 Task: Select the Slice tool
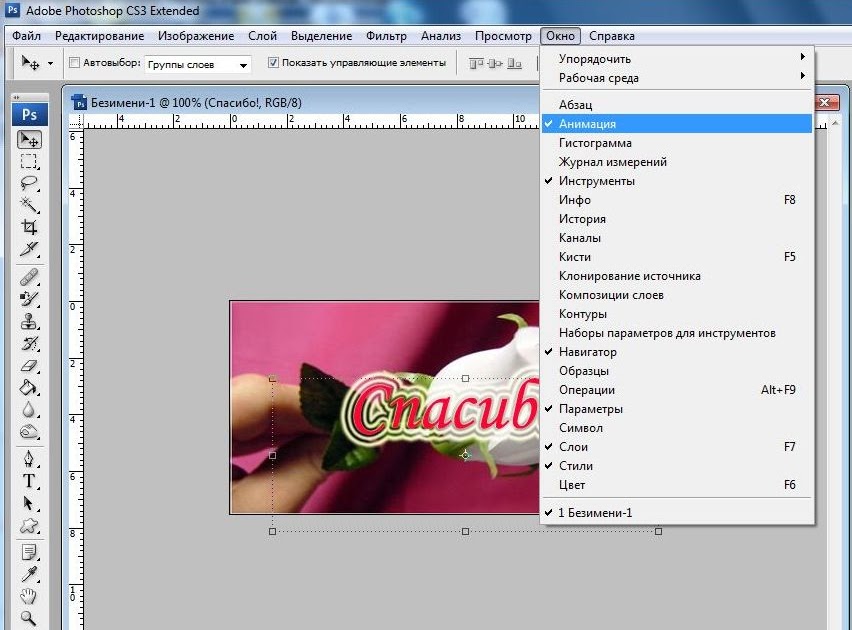(29, 249)
